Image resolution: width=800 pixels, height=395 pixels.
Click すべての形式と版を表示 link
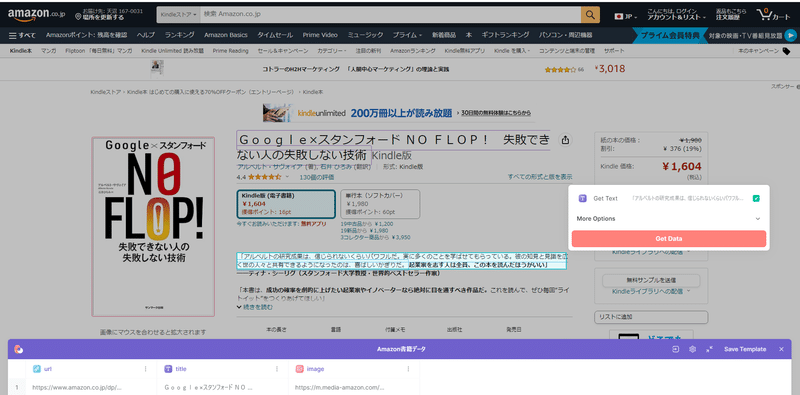540,177
